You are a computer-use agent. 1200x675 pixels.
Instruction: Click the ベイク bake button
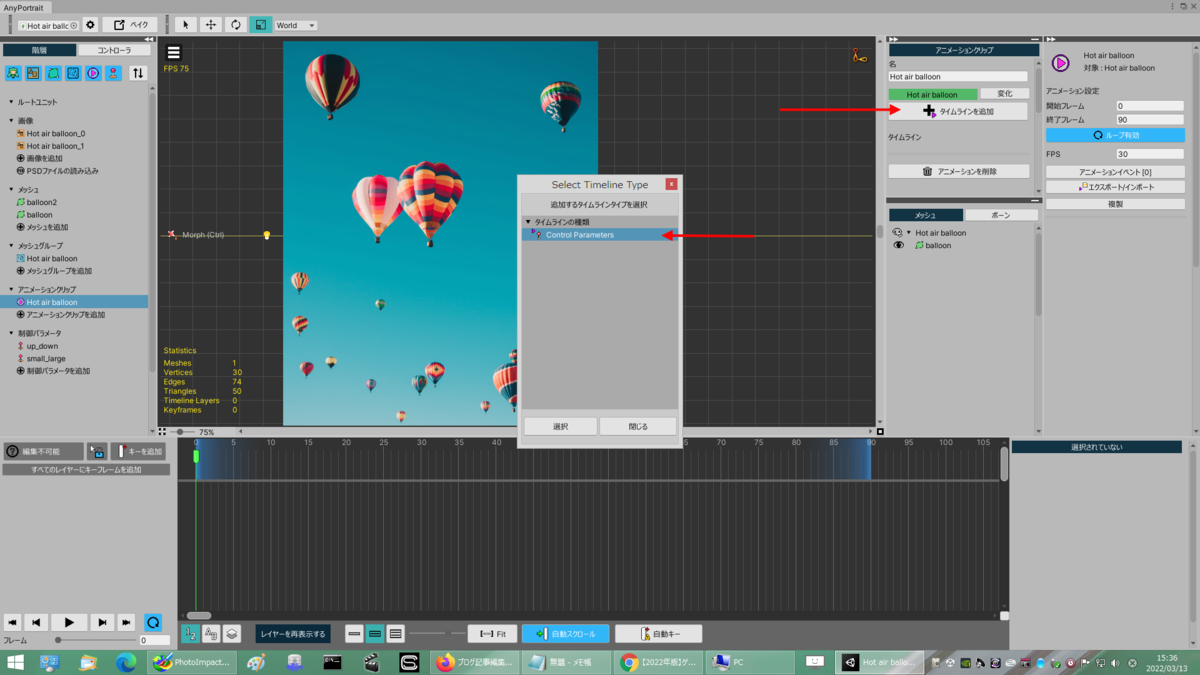click(130, 25)
